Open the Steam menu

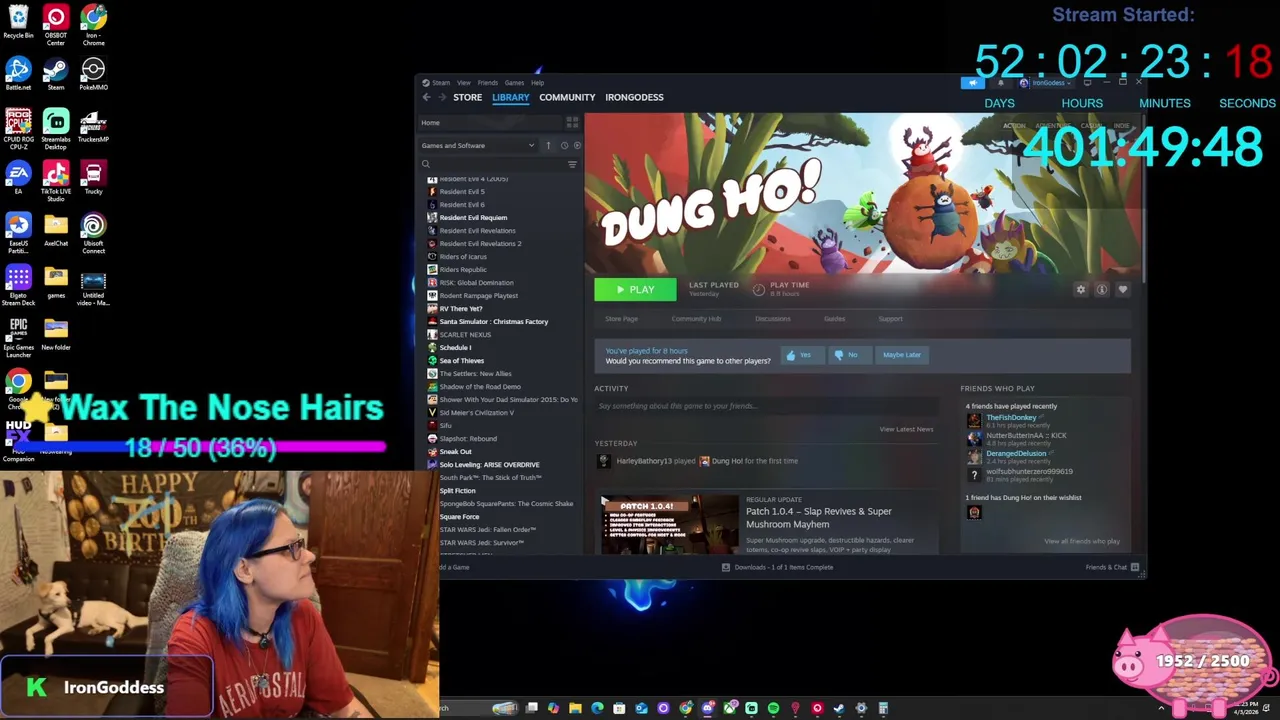[x=436, y=83]
